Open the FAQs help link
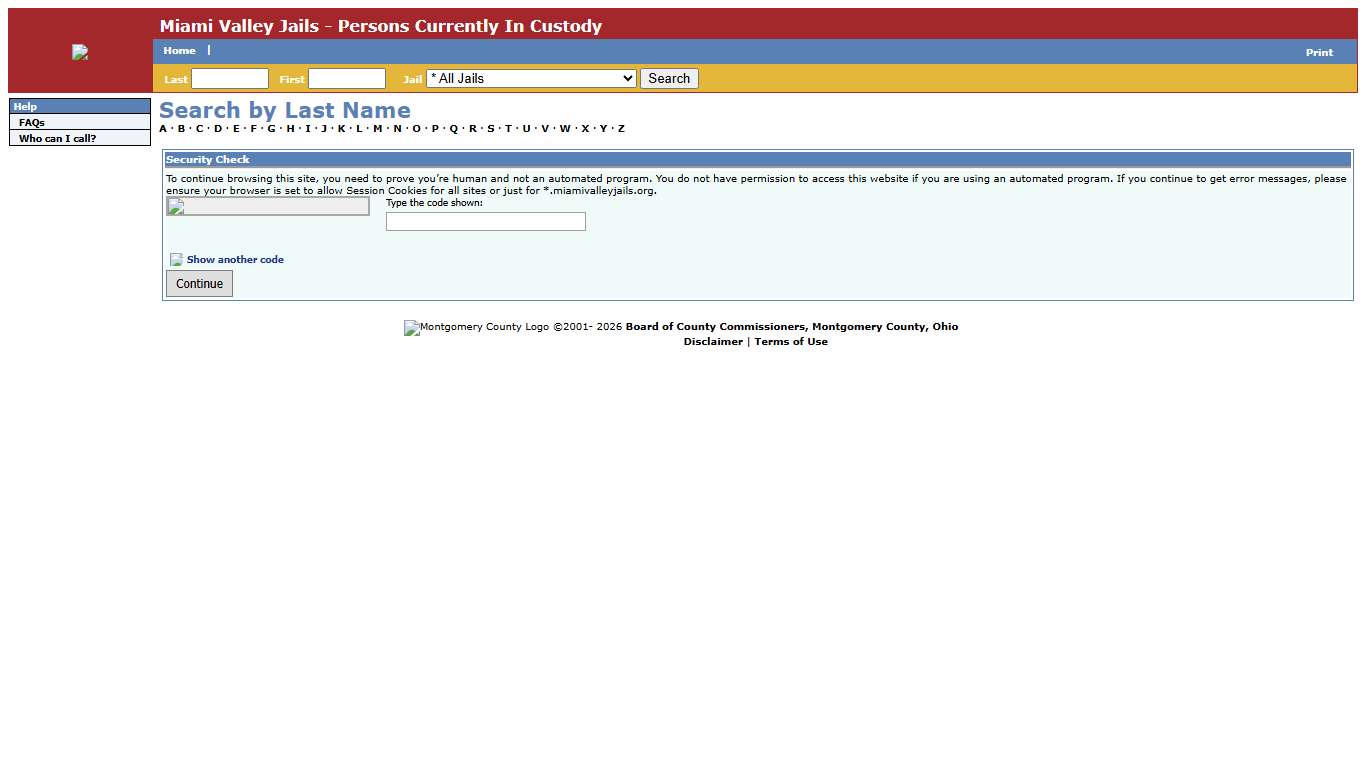Screen dimensions: 1366x768 [32, 123]
